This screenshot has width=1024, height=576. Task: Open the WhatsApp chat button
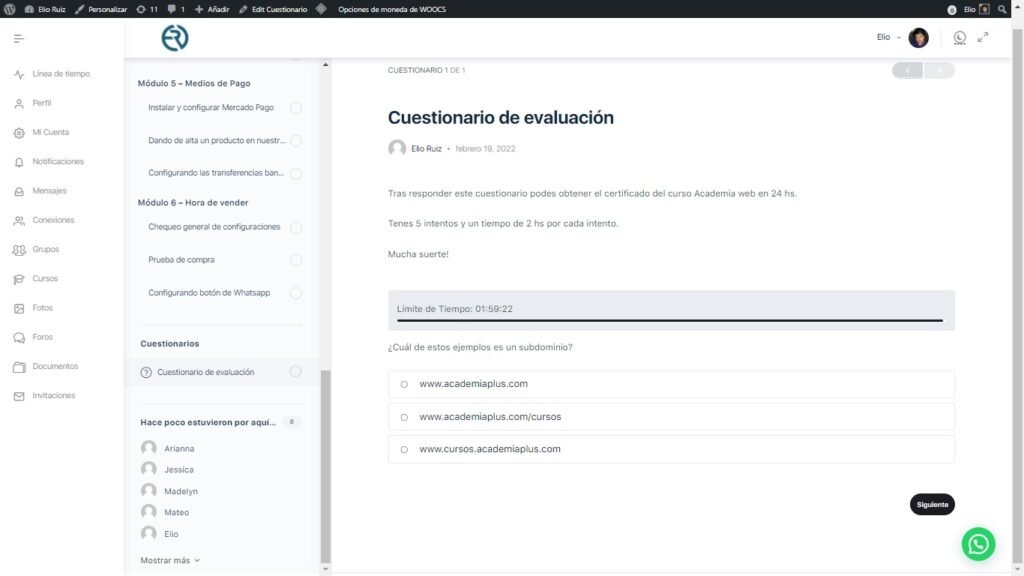pos(978,544)
